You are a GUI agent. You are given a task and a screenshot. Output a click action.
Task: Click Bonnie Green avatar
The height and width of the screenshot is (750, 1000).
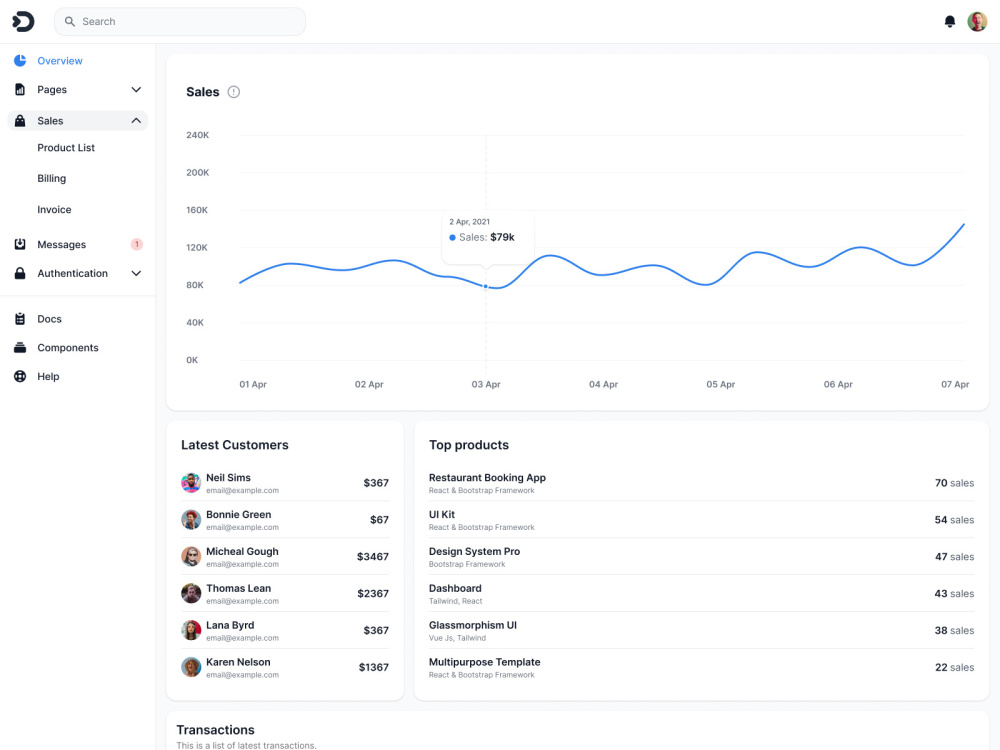click(x=191, y=520)
